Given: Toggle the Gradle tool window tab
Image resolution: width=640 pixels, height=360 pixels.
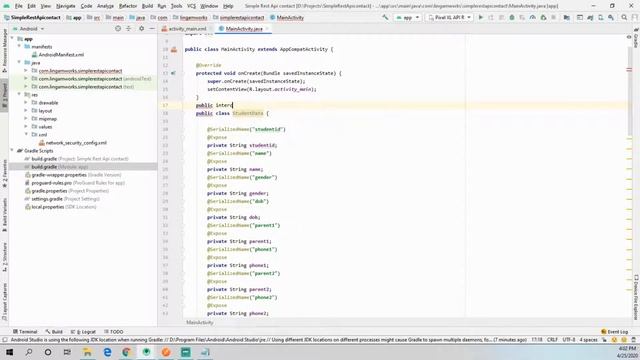Looking at the screenshot, I should tap(636, 39).
